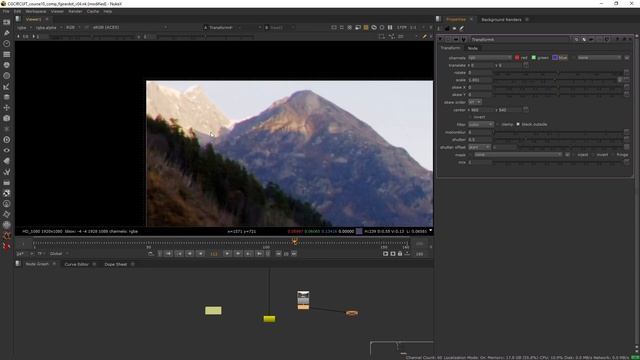The image size is (640, 360).
Task: Open rotate animation menu icon
Action: 627,73
